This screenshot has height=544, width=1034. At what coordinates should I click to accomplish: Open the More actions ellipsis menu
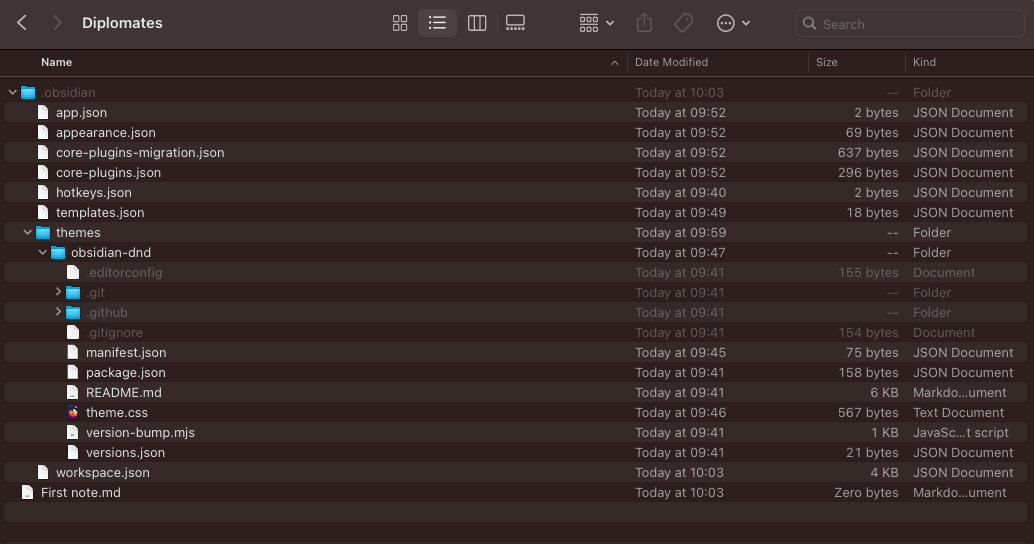pyautogui.click(x=733, y=23)
